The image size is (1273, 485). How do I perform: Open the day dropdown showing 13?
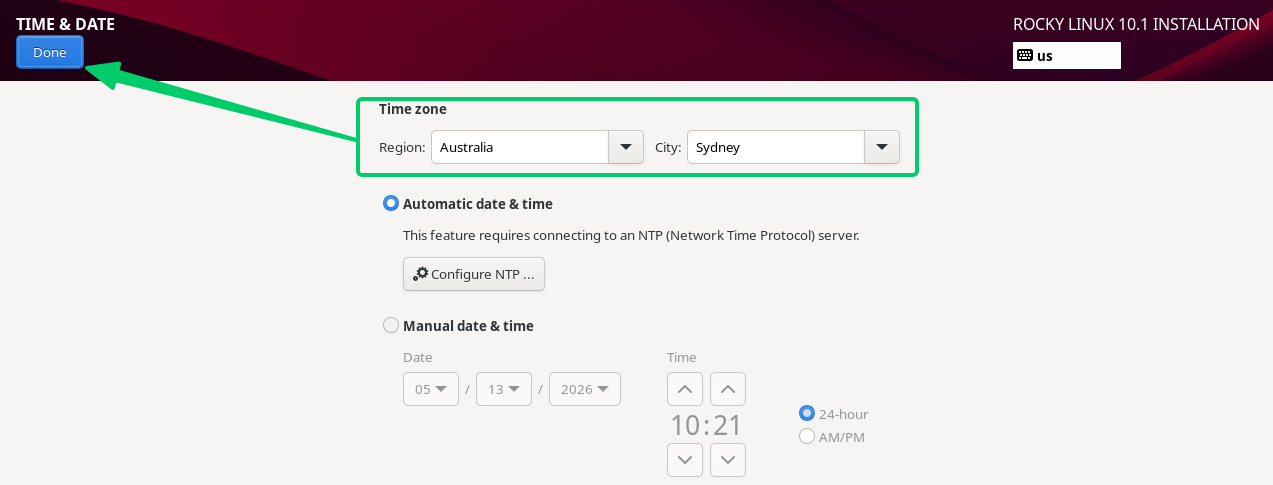(504, 389)
